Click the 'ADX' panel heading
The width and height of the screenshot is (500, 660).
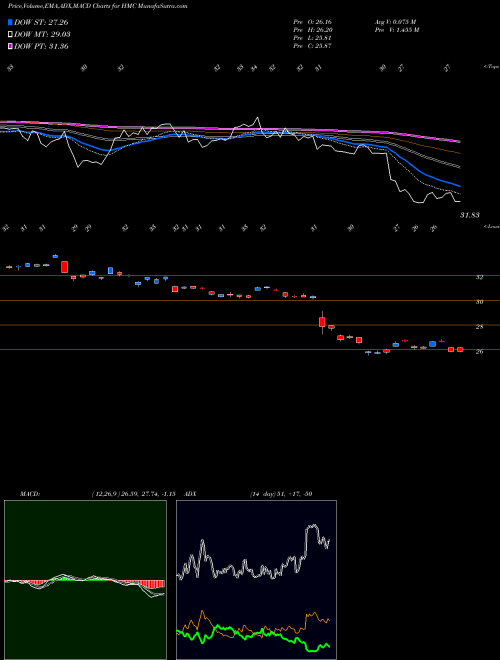(191, 494)
